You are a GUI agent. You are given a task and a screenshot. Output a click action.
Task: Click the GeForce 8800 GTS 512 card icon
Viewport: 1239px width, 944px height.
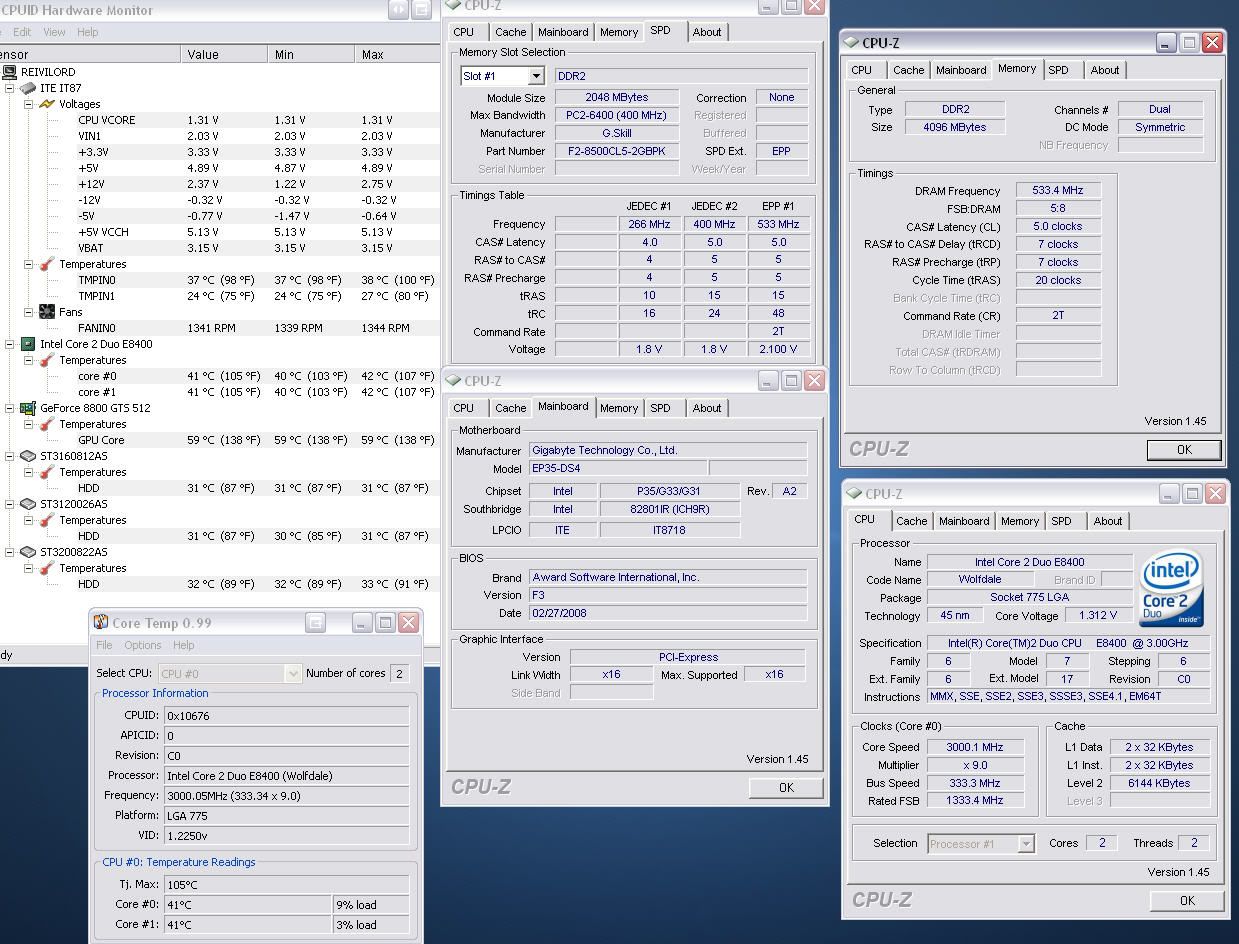coord(28,408)
